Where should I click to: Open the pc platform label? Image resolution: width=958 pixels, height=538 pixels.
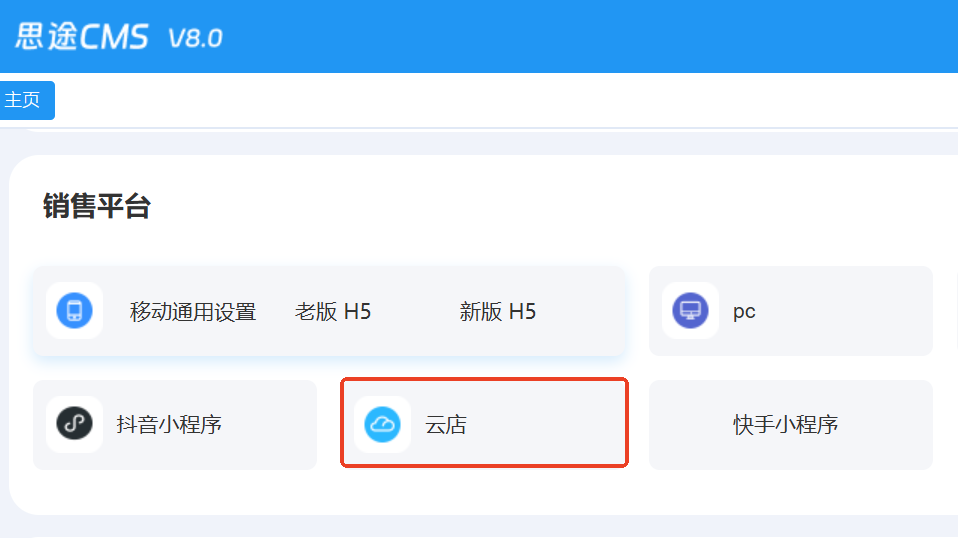click(x=744, y=312)
